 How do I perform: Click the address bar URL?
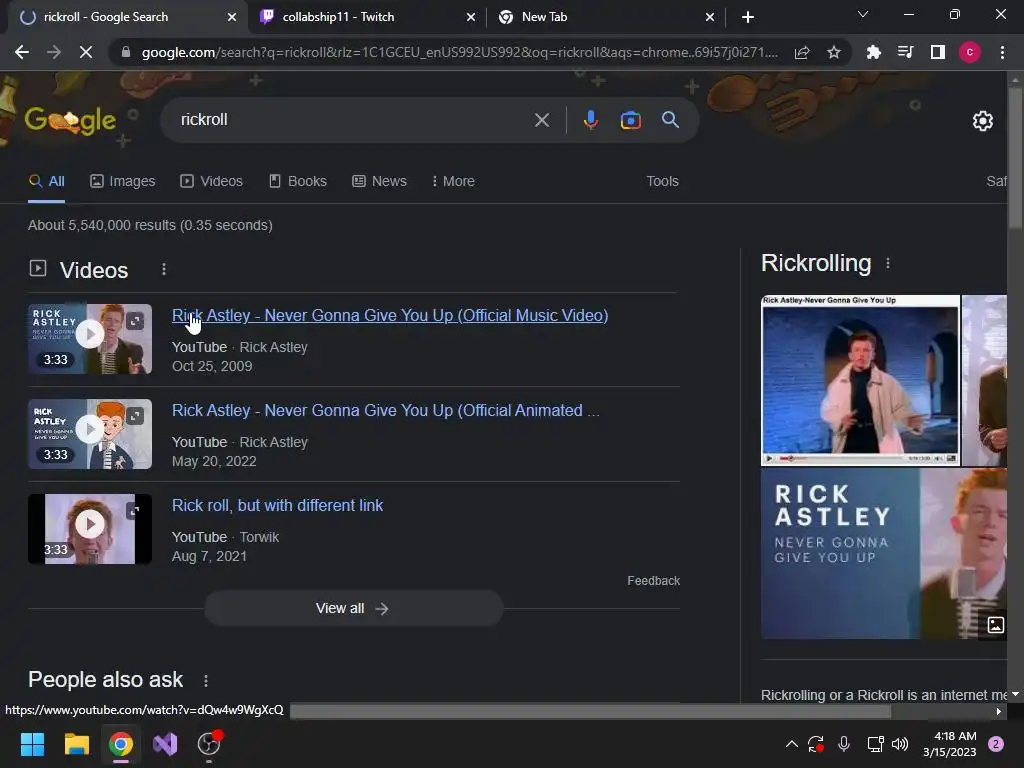pyautogui.click(x=459, y=52)
